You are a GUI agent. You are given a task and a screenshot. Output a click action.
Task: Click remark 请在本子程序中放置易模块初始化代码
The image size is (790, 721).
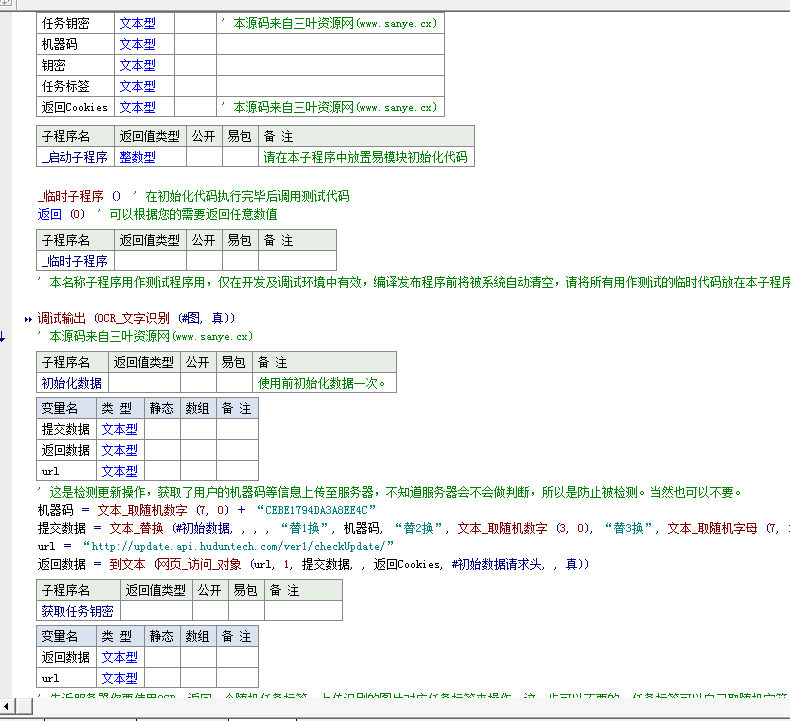365,157
